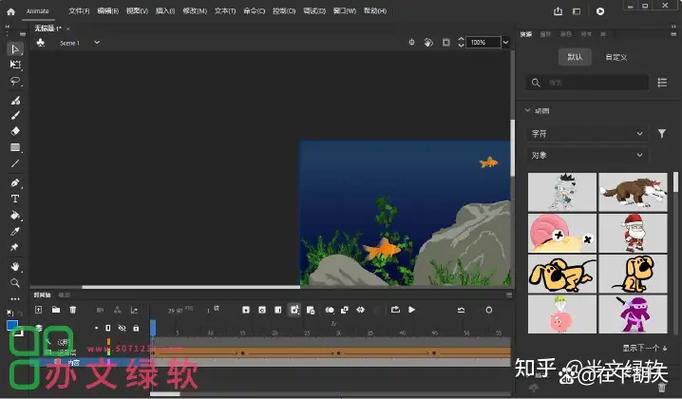682x399 pixels.
Task: Open the 窗口(W) menu
Action: 344,11
